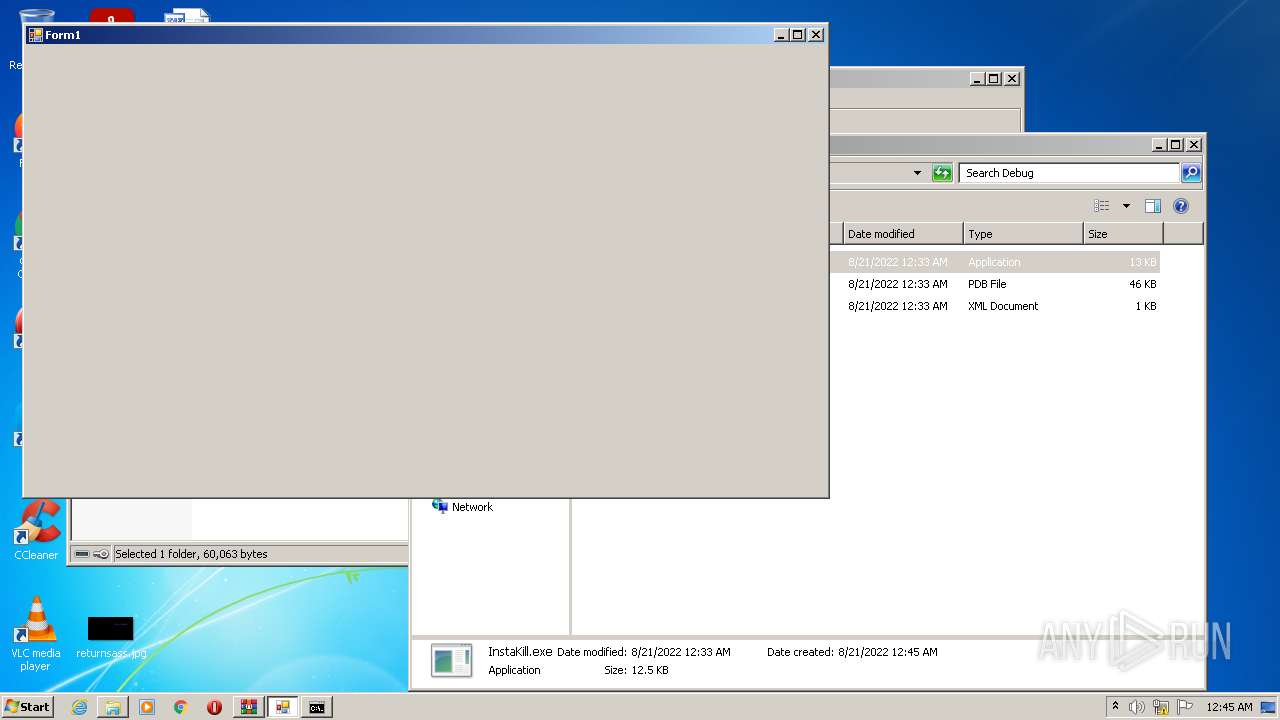This screenshot has height=720, width=1280.
Task: Click in the Search Debug field
Action: click(1069, 173)
